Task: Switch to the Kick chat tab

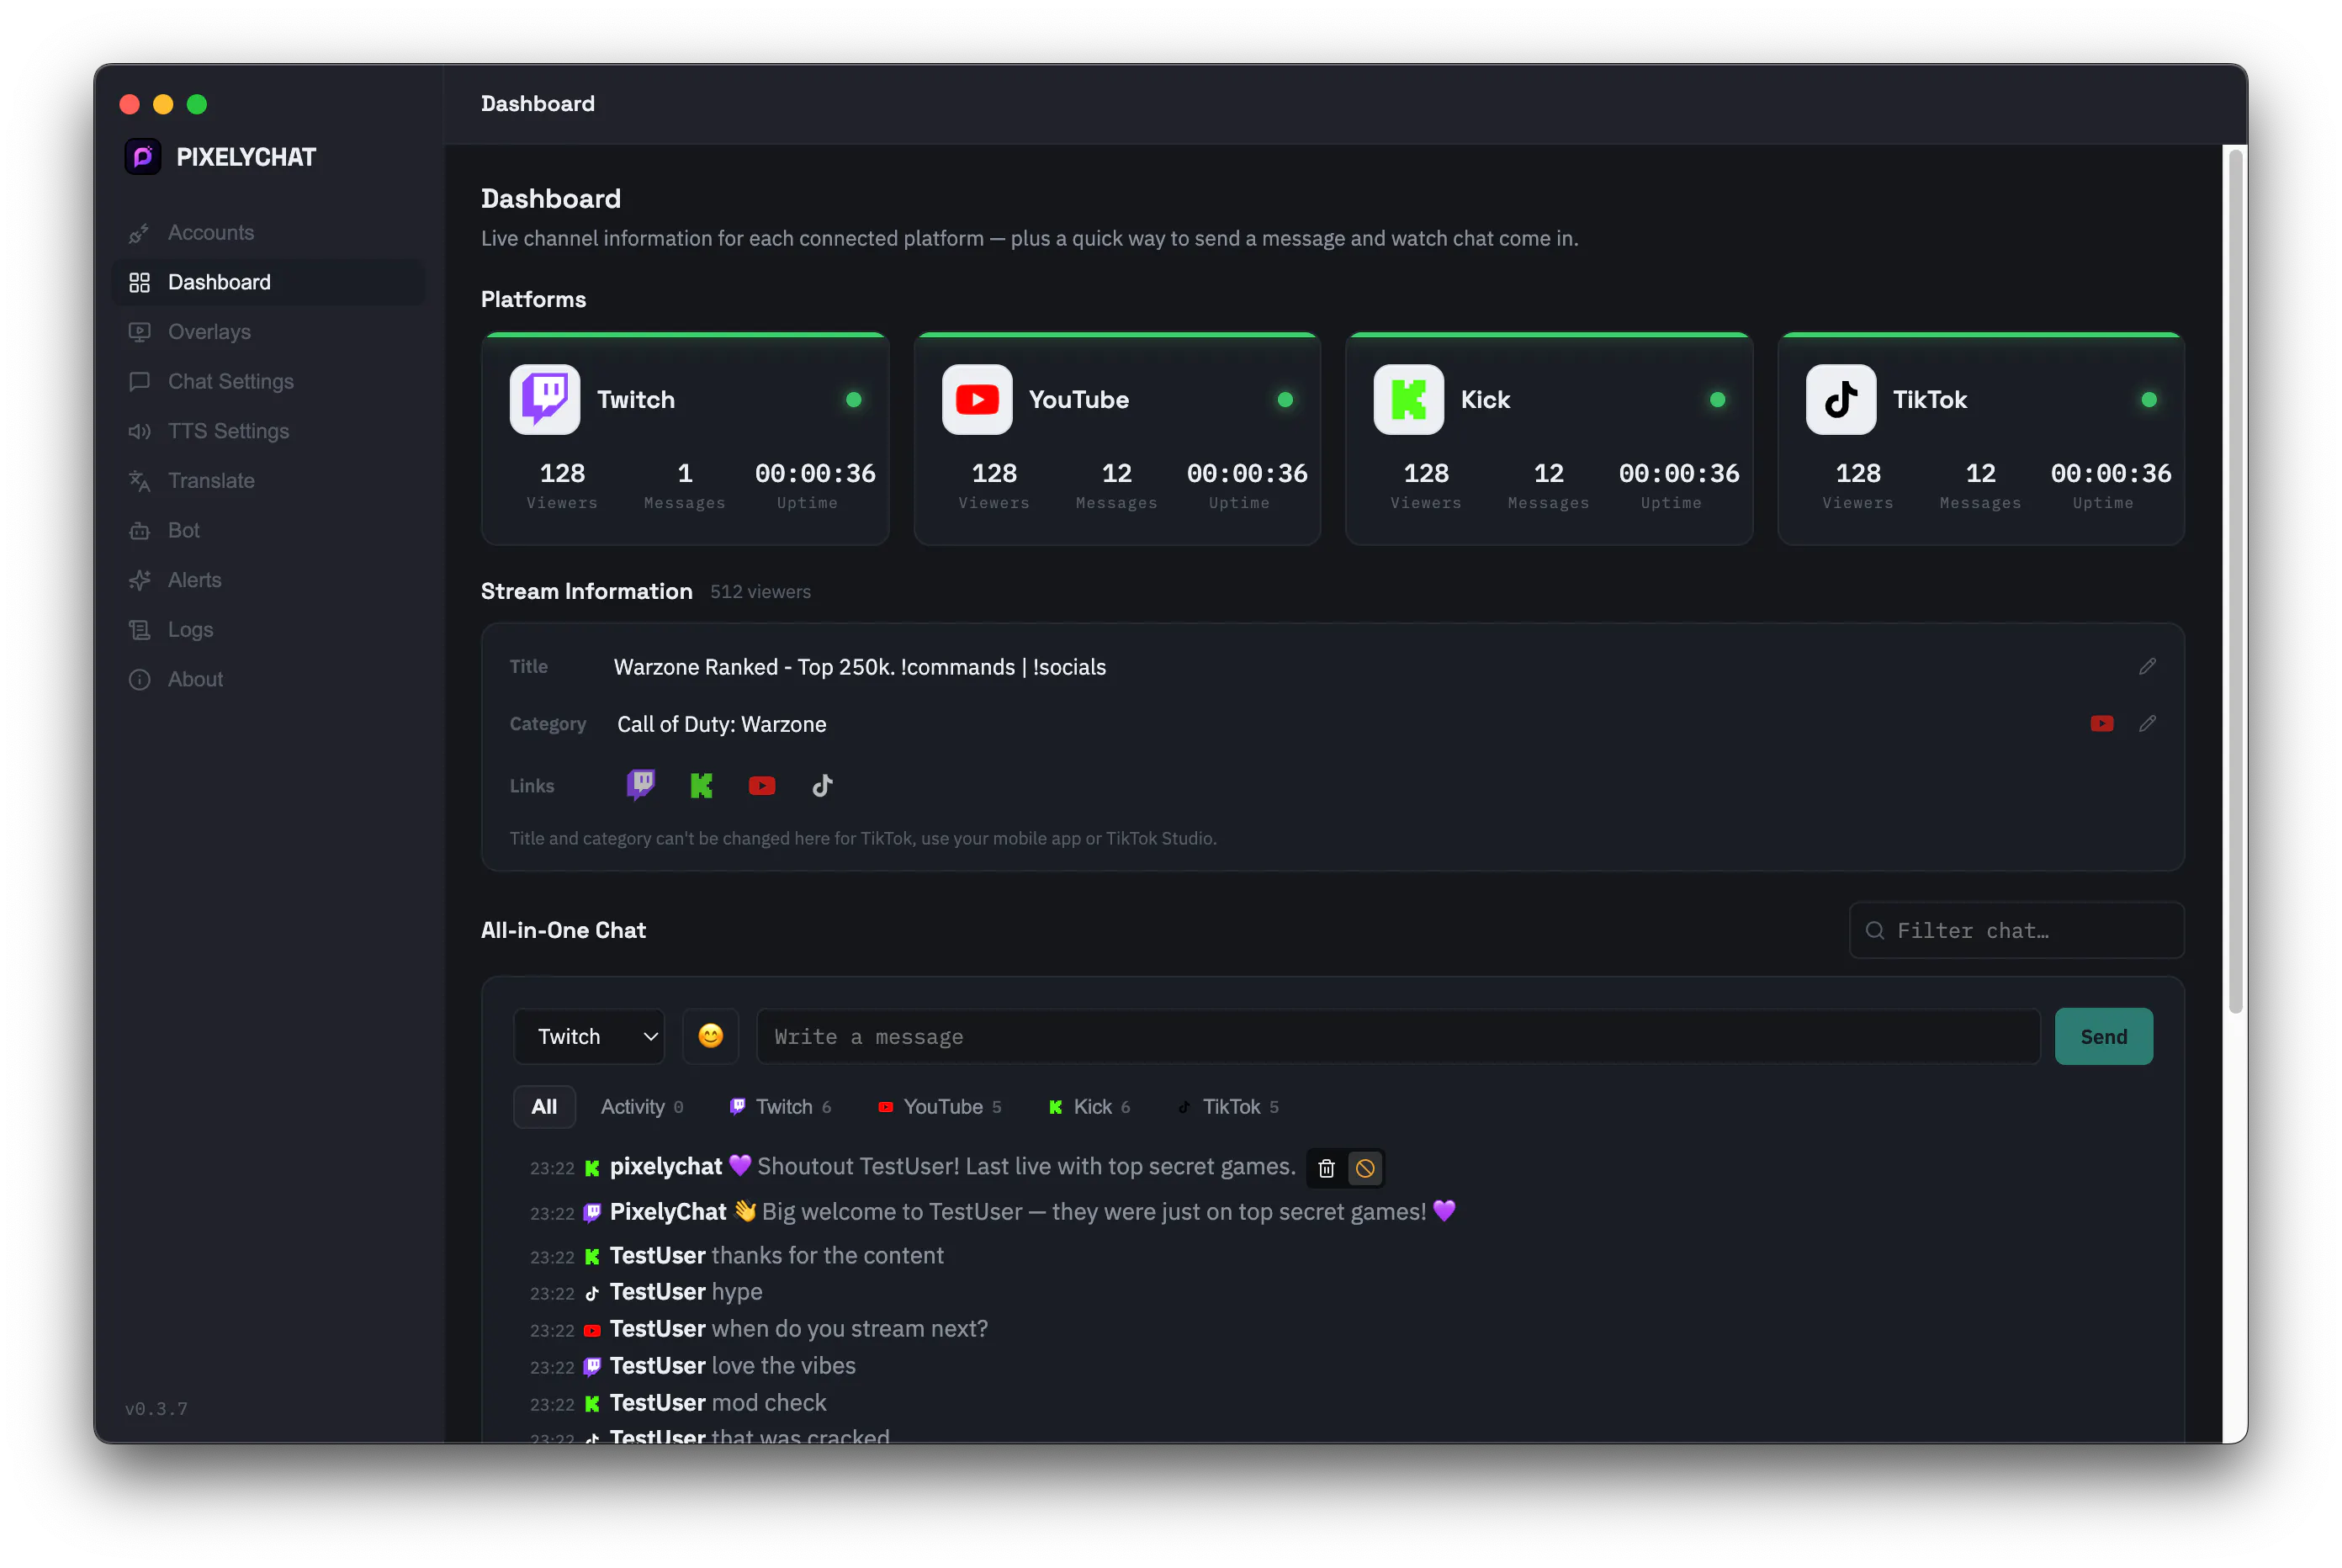Action: coord(1090,1107)
